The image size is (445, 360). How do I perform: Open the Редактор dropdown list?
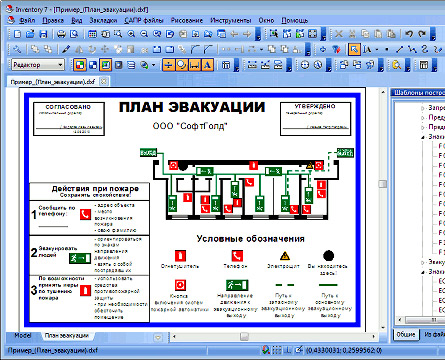point(38,65)
